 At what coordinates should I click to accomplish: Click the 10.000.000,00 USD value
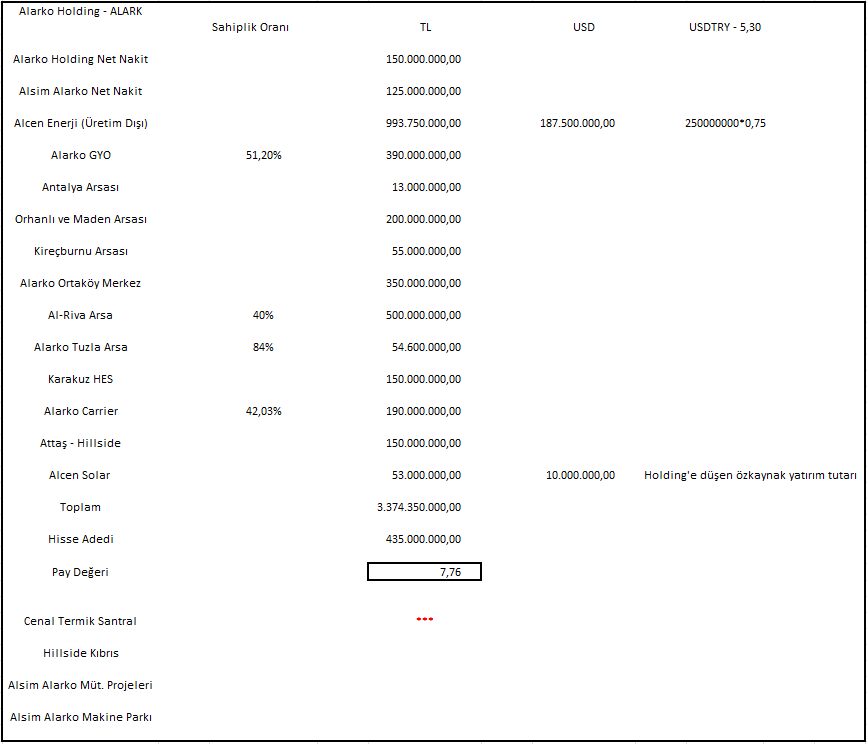(x=581, y=476)
